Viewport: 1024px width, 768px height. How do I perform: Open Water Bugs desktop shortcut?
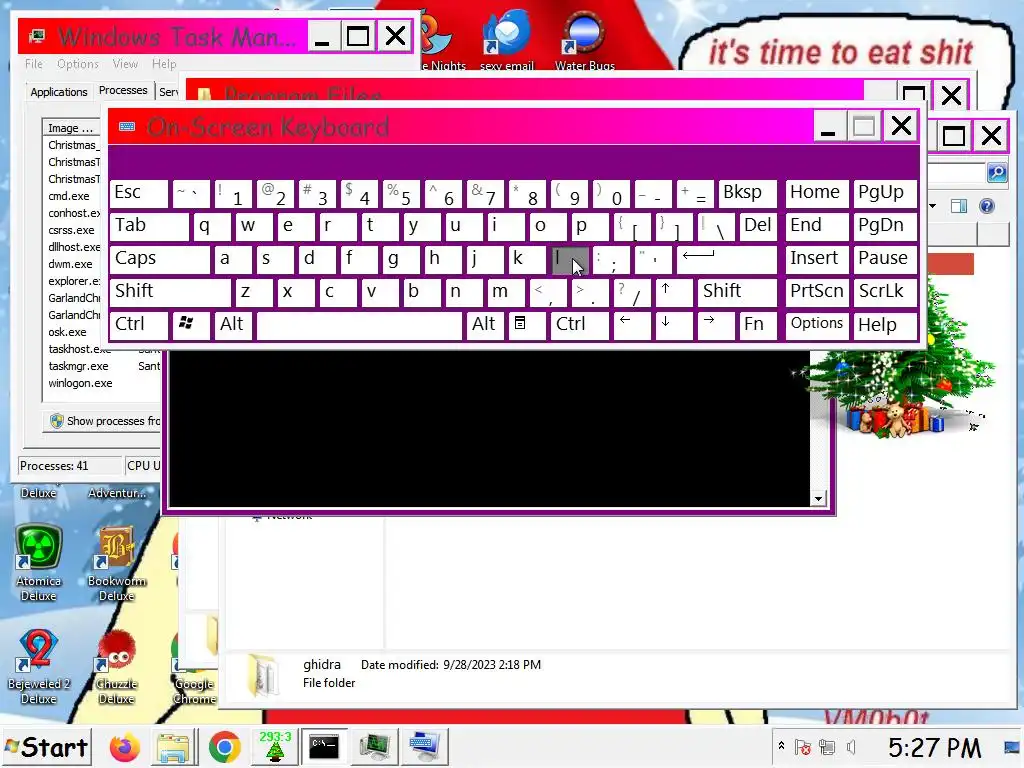click(x=584, y=39)
